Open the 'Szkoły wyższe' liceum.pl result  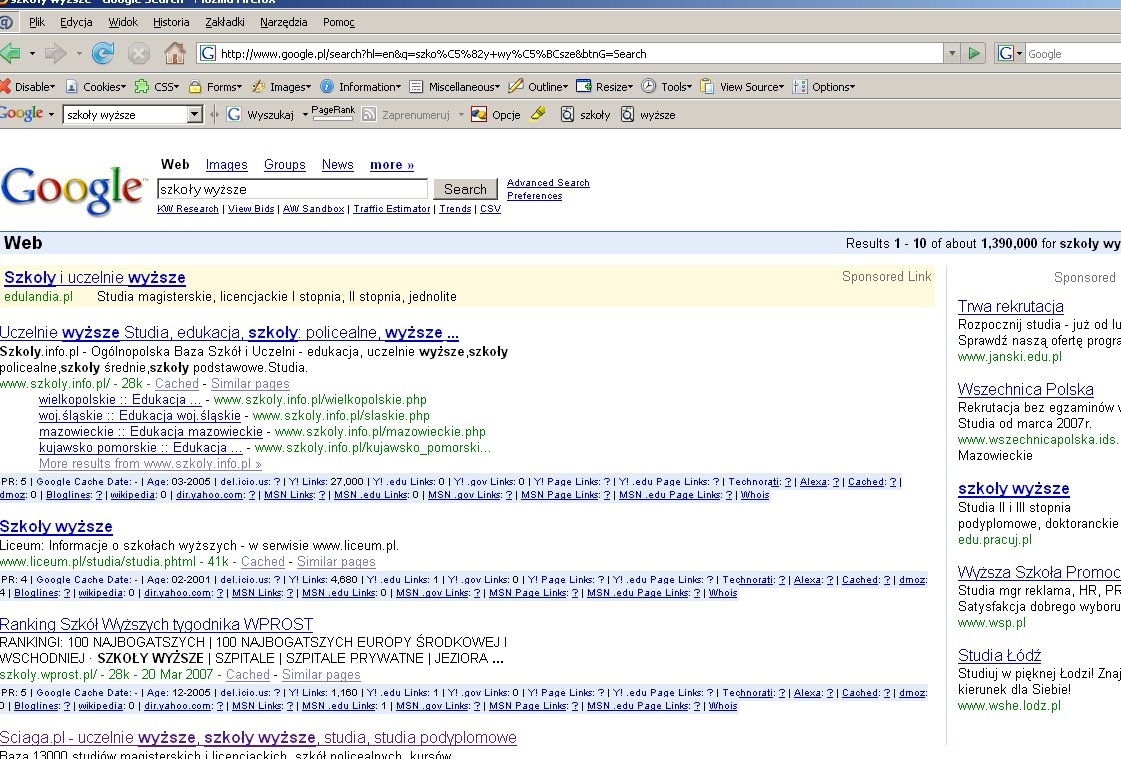point(56,527)
